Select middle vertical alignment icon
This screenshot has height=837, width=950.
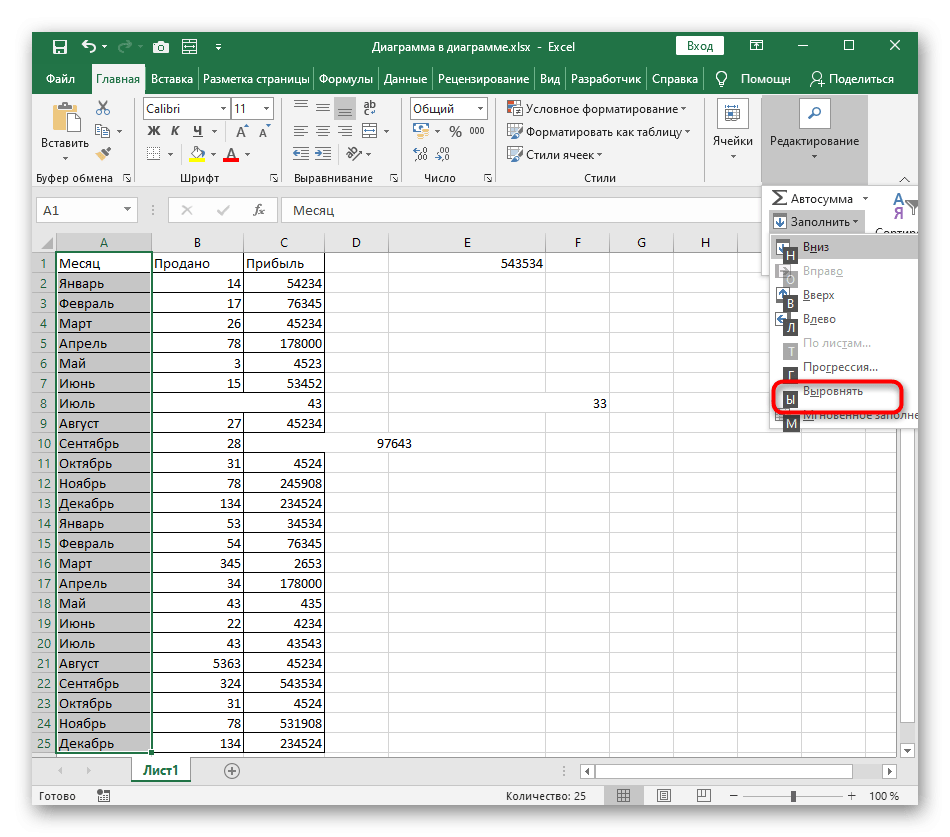(x=323, y=109)
